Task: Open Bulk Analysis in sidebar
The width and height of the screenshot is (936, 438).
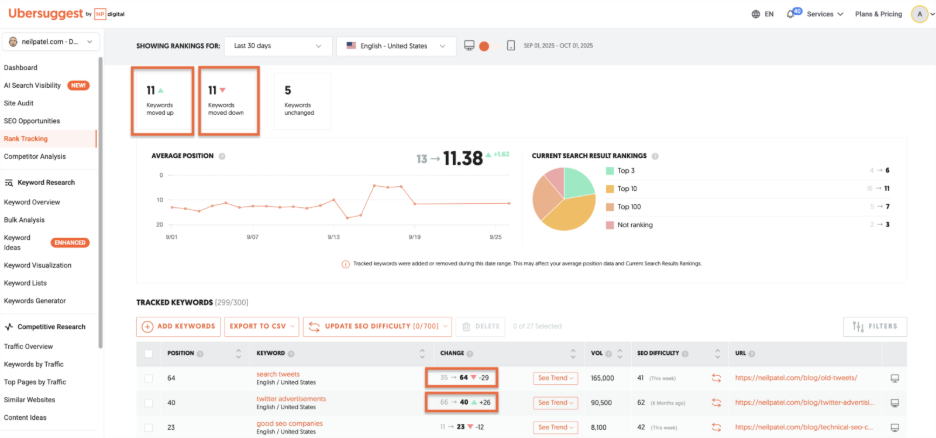Action: tap(24, 220)
